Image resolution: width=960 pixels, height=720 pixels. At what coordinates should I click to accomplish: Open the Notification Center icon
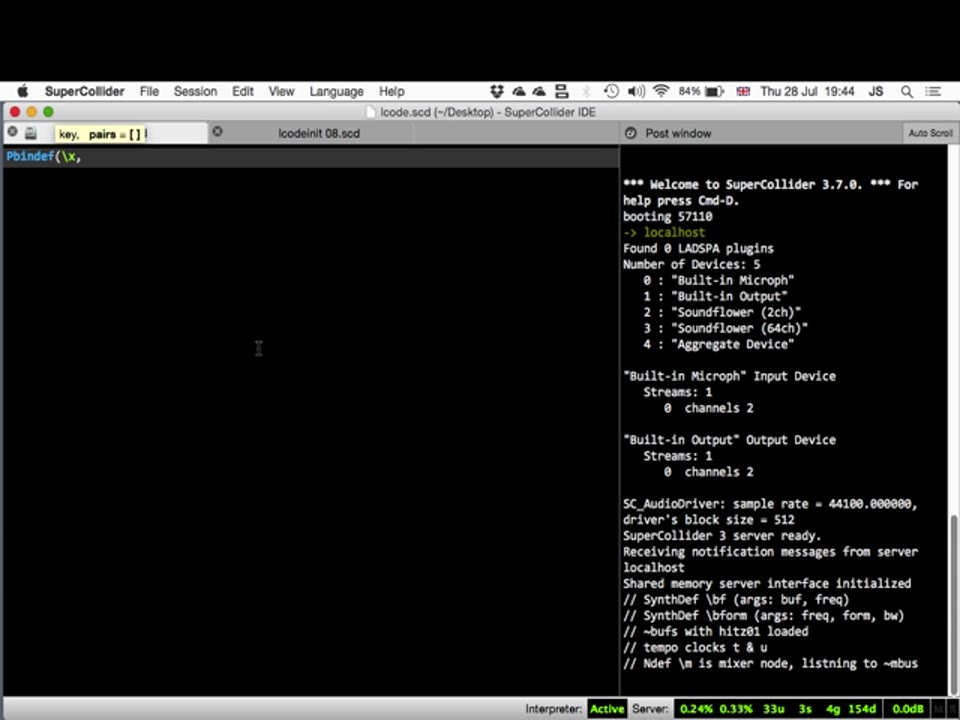[x=932, y=92]
